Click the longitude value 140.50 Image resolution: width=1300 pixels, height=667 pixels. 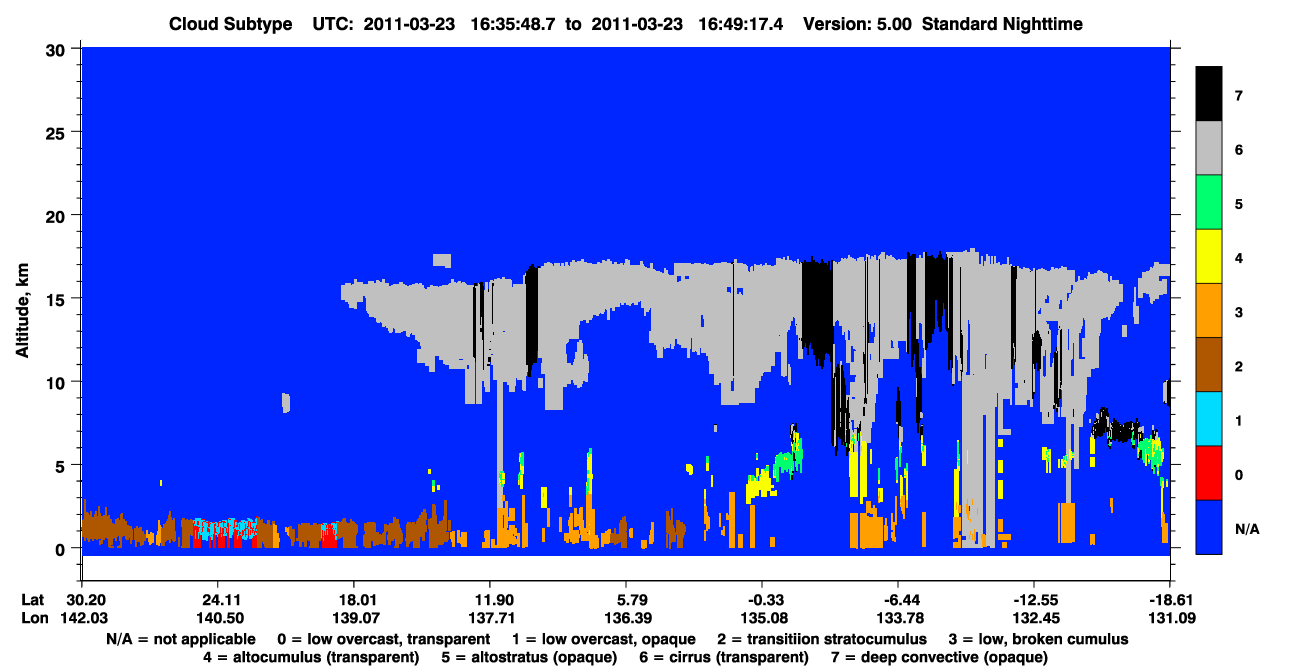click(x=217, y=618)
